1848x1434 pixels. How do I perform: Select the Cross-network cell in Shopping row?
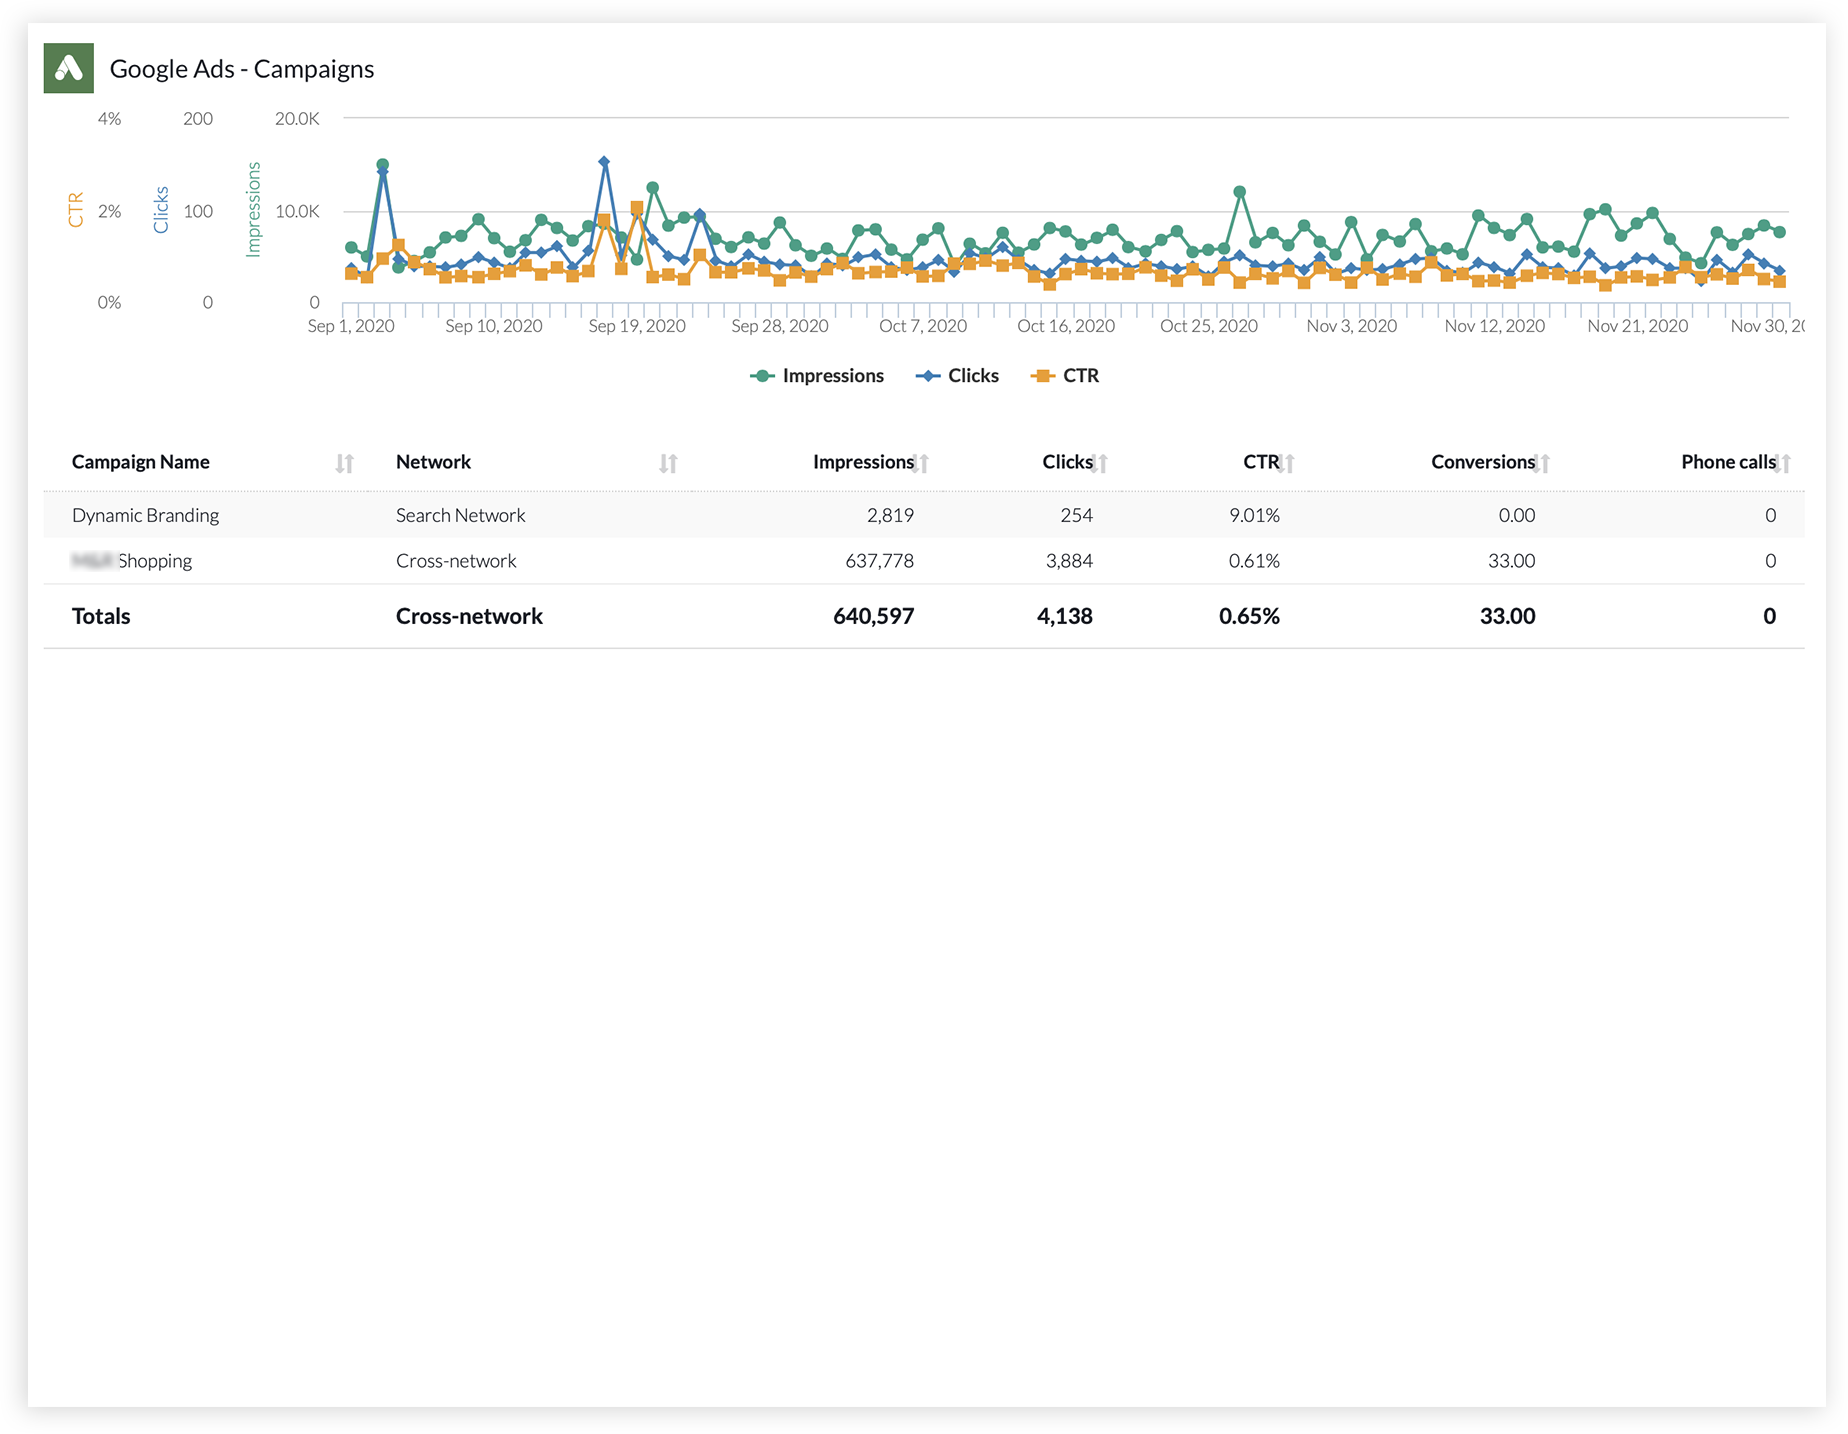coord(456,560)
